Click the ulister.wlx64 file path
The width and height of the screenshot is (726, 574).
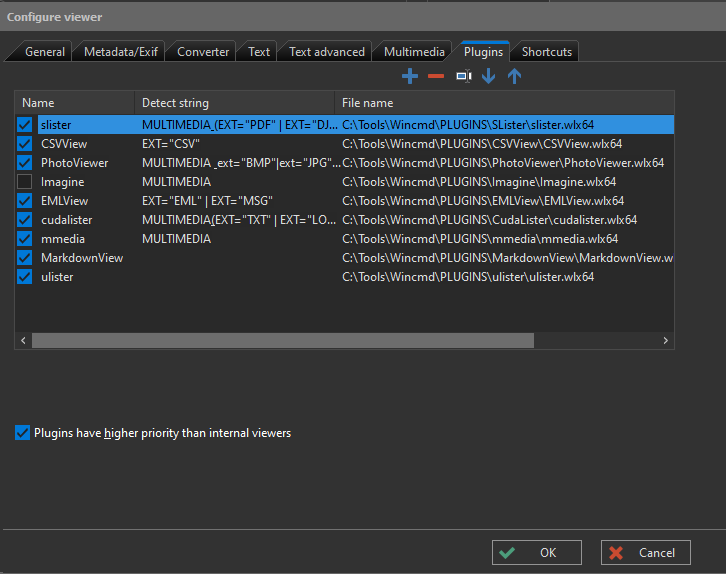468,276
